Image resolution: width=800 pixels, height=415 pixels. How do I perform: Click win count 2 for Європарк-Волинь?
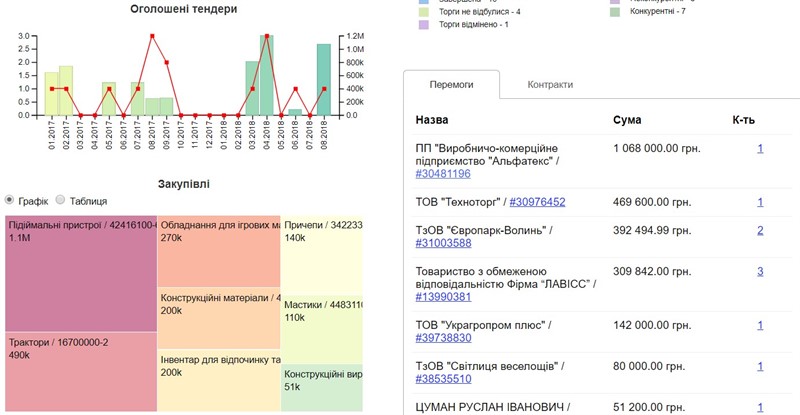(760, 231)
